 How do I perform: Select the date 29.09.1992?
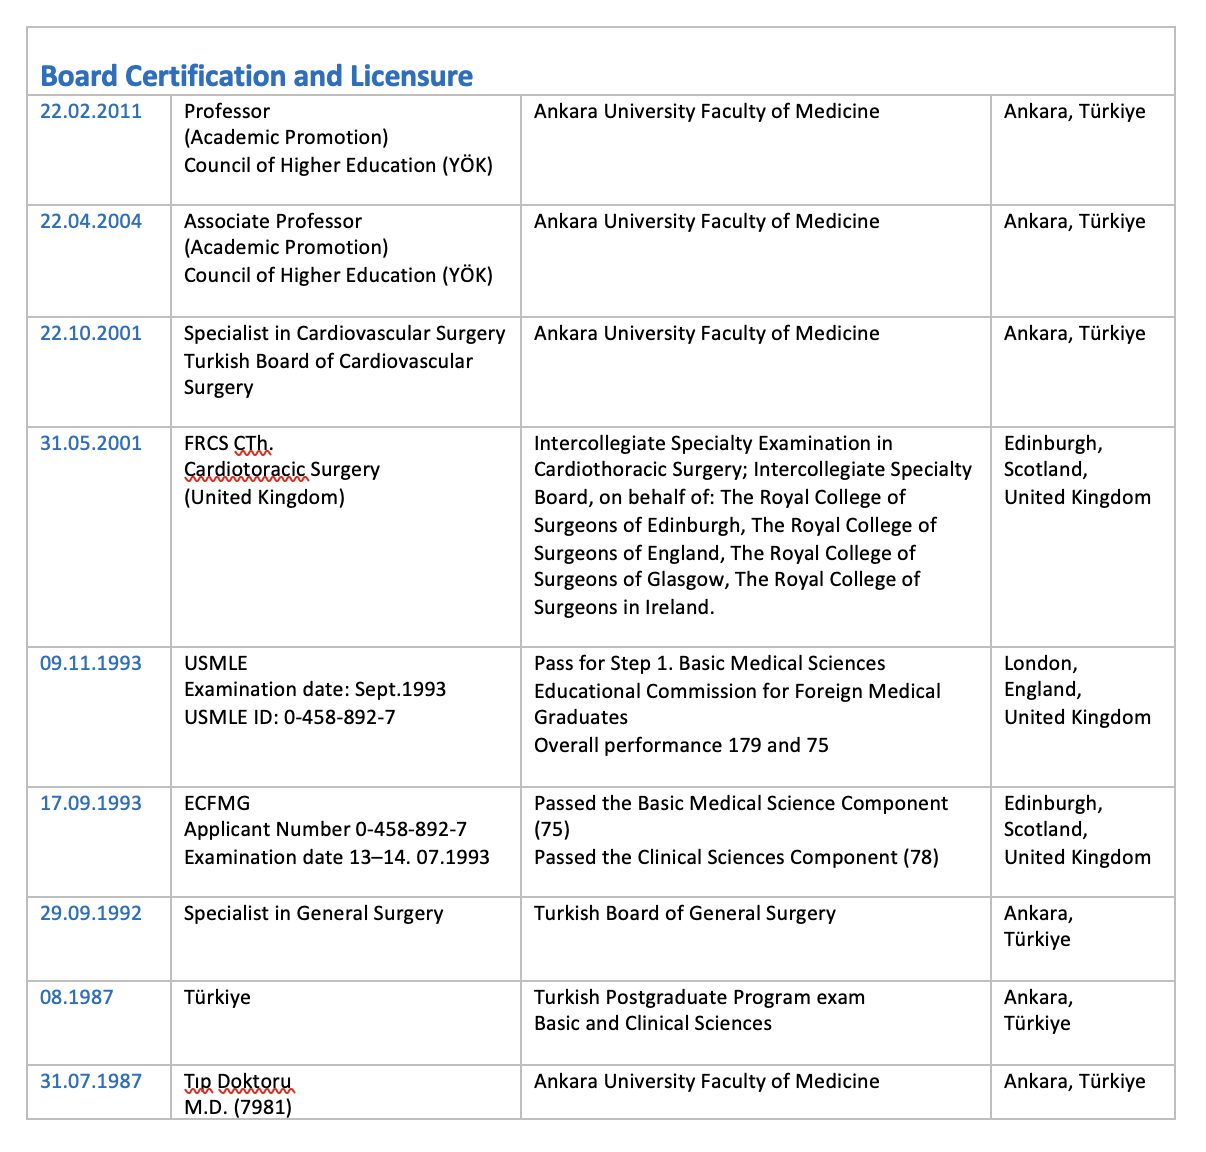[x=91, y=913]
